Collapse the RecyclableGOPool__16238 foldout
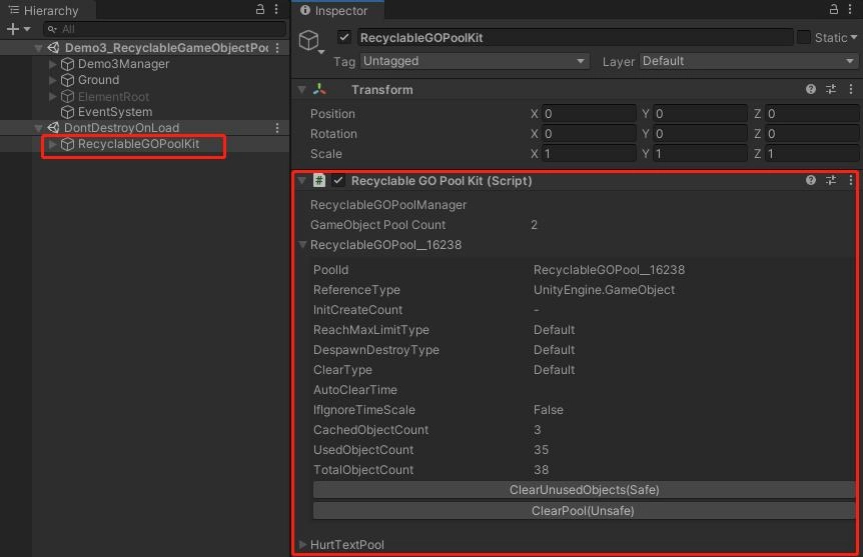863x557 pixels. pyautogui.click(x=302, y=244)
